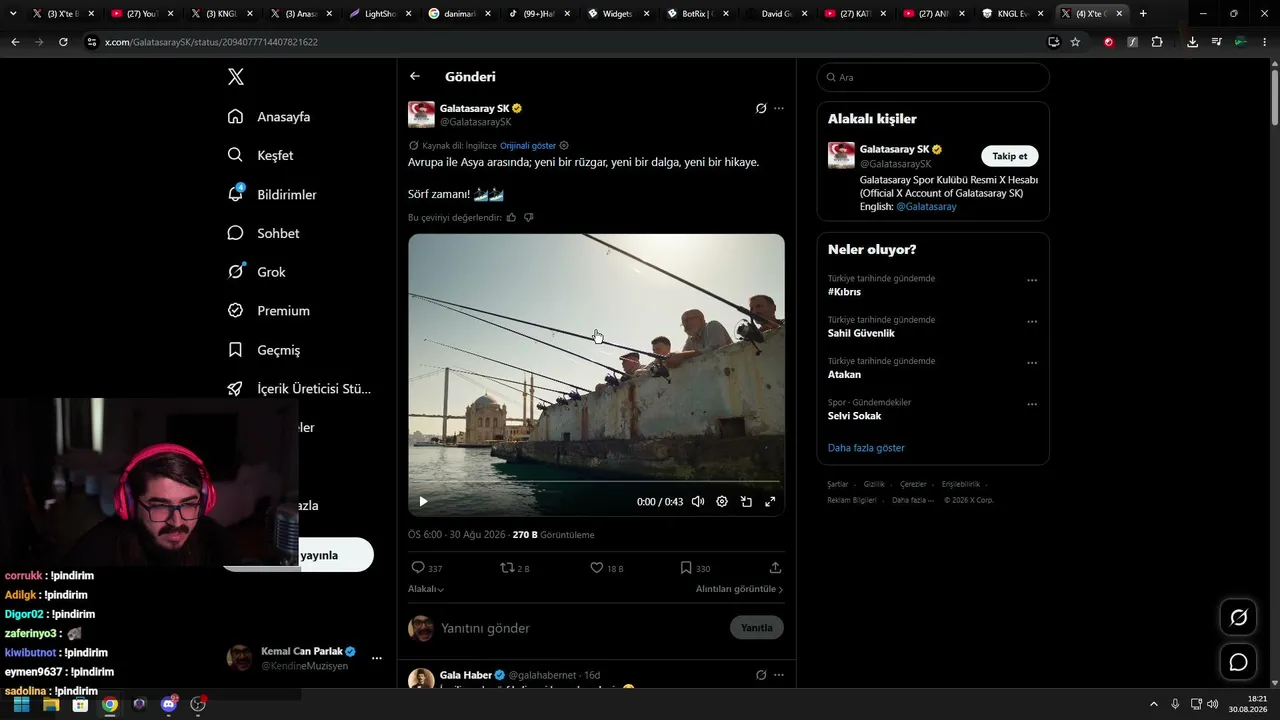Open Discord from the taskbar

[169, 704]
